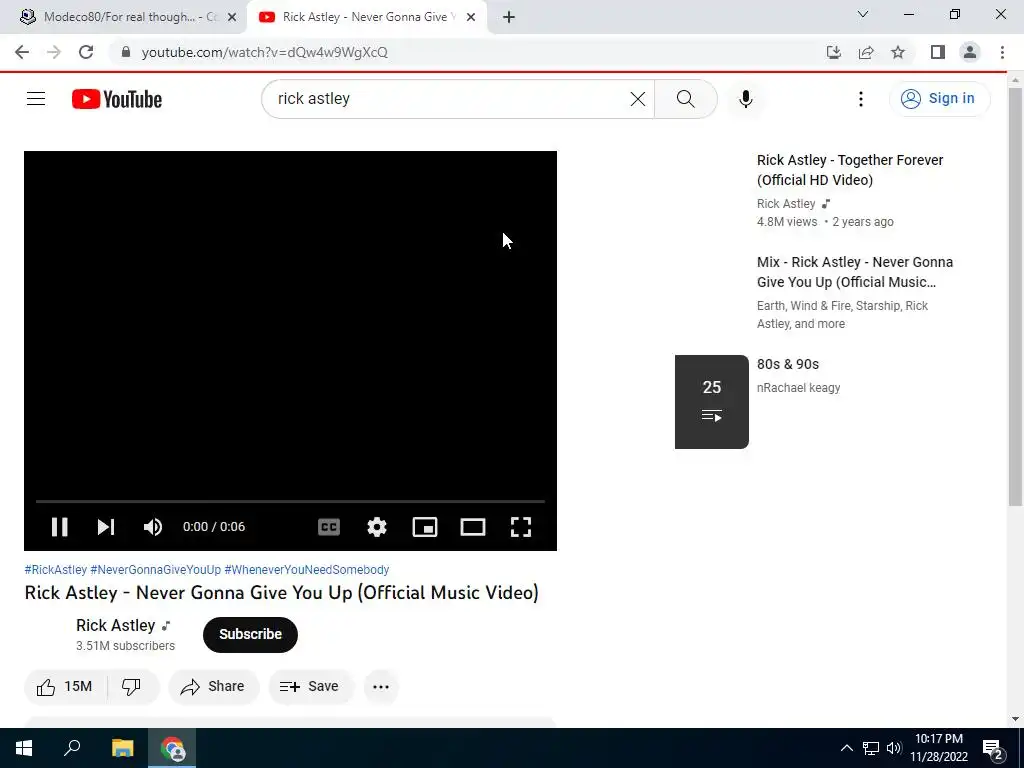Viewport: 1024px width, 768px height.
Task: Open the network tray icon
Action: (871, 748)
